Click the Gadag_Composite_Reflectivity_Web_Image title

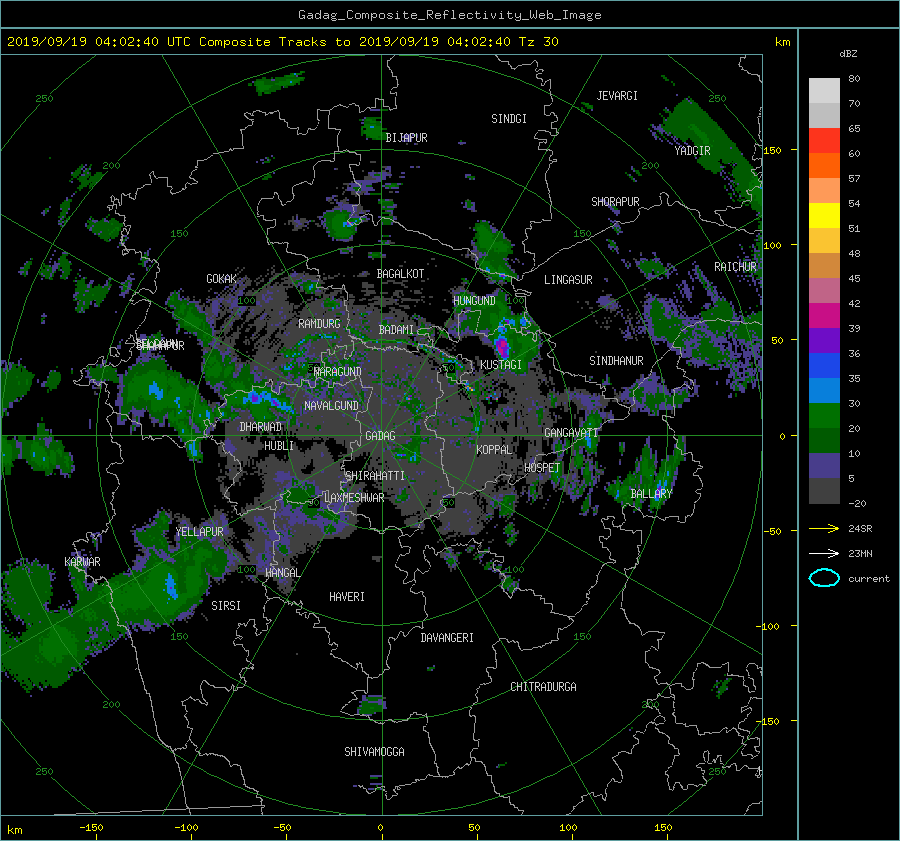(x=449, y=15)
